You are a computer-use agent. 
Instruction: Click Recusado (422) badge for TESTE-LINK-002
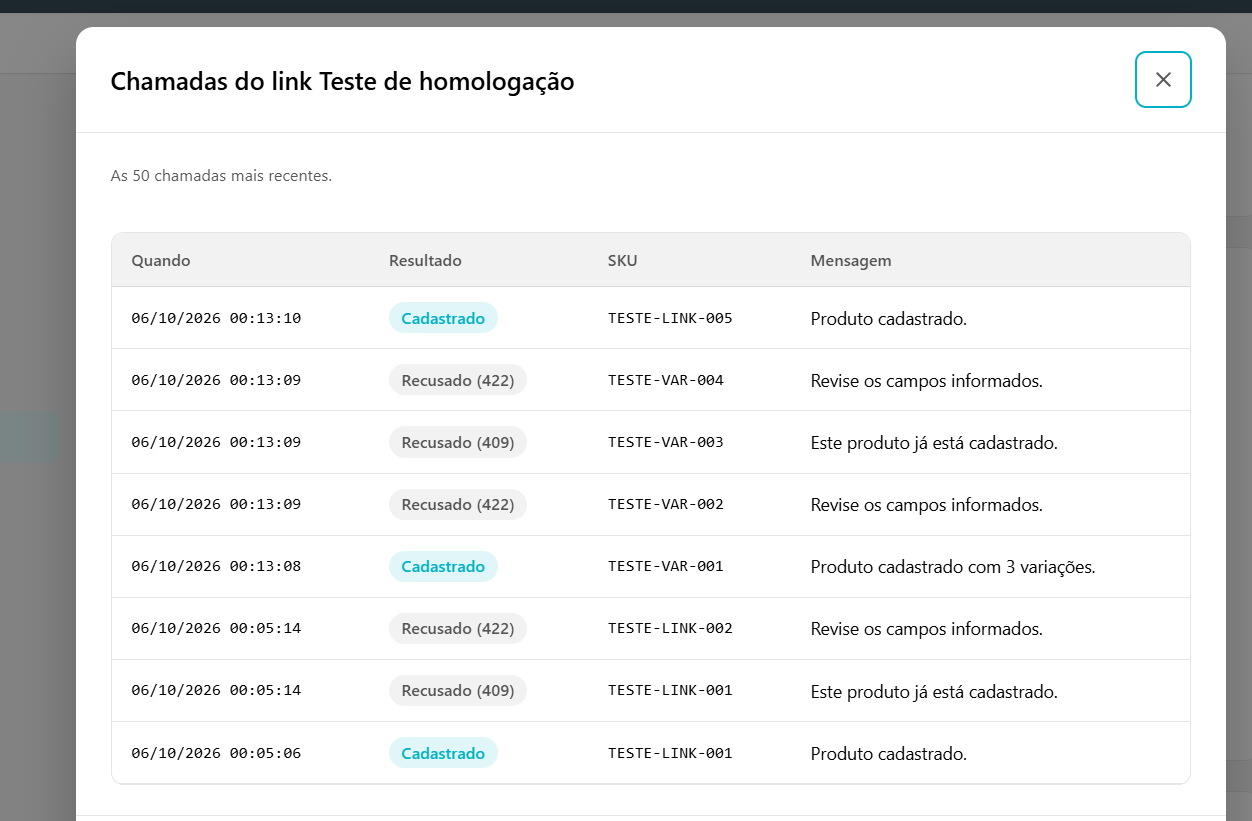tap(458, 628)
